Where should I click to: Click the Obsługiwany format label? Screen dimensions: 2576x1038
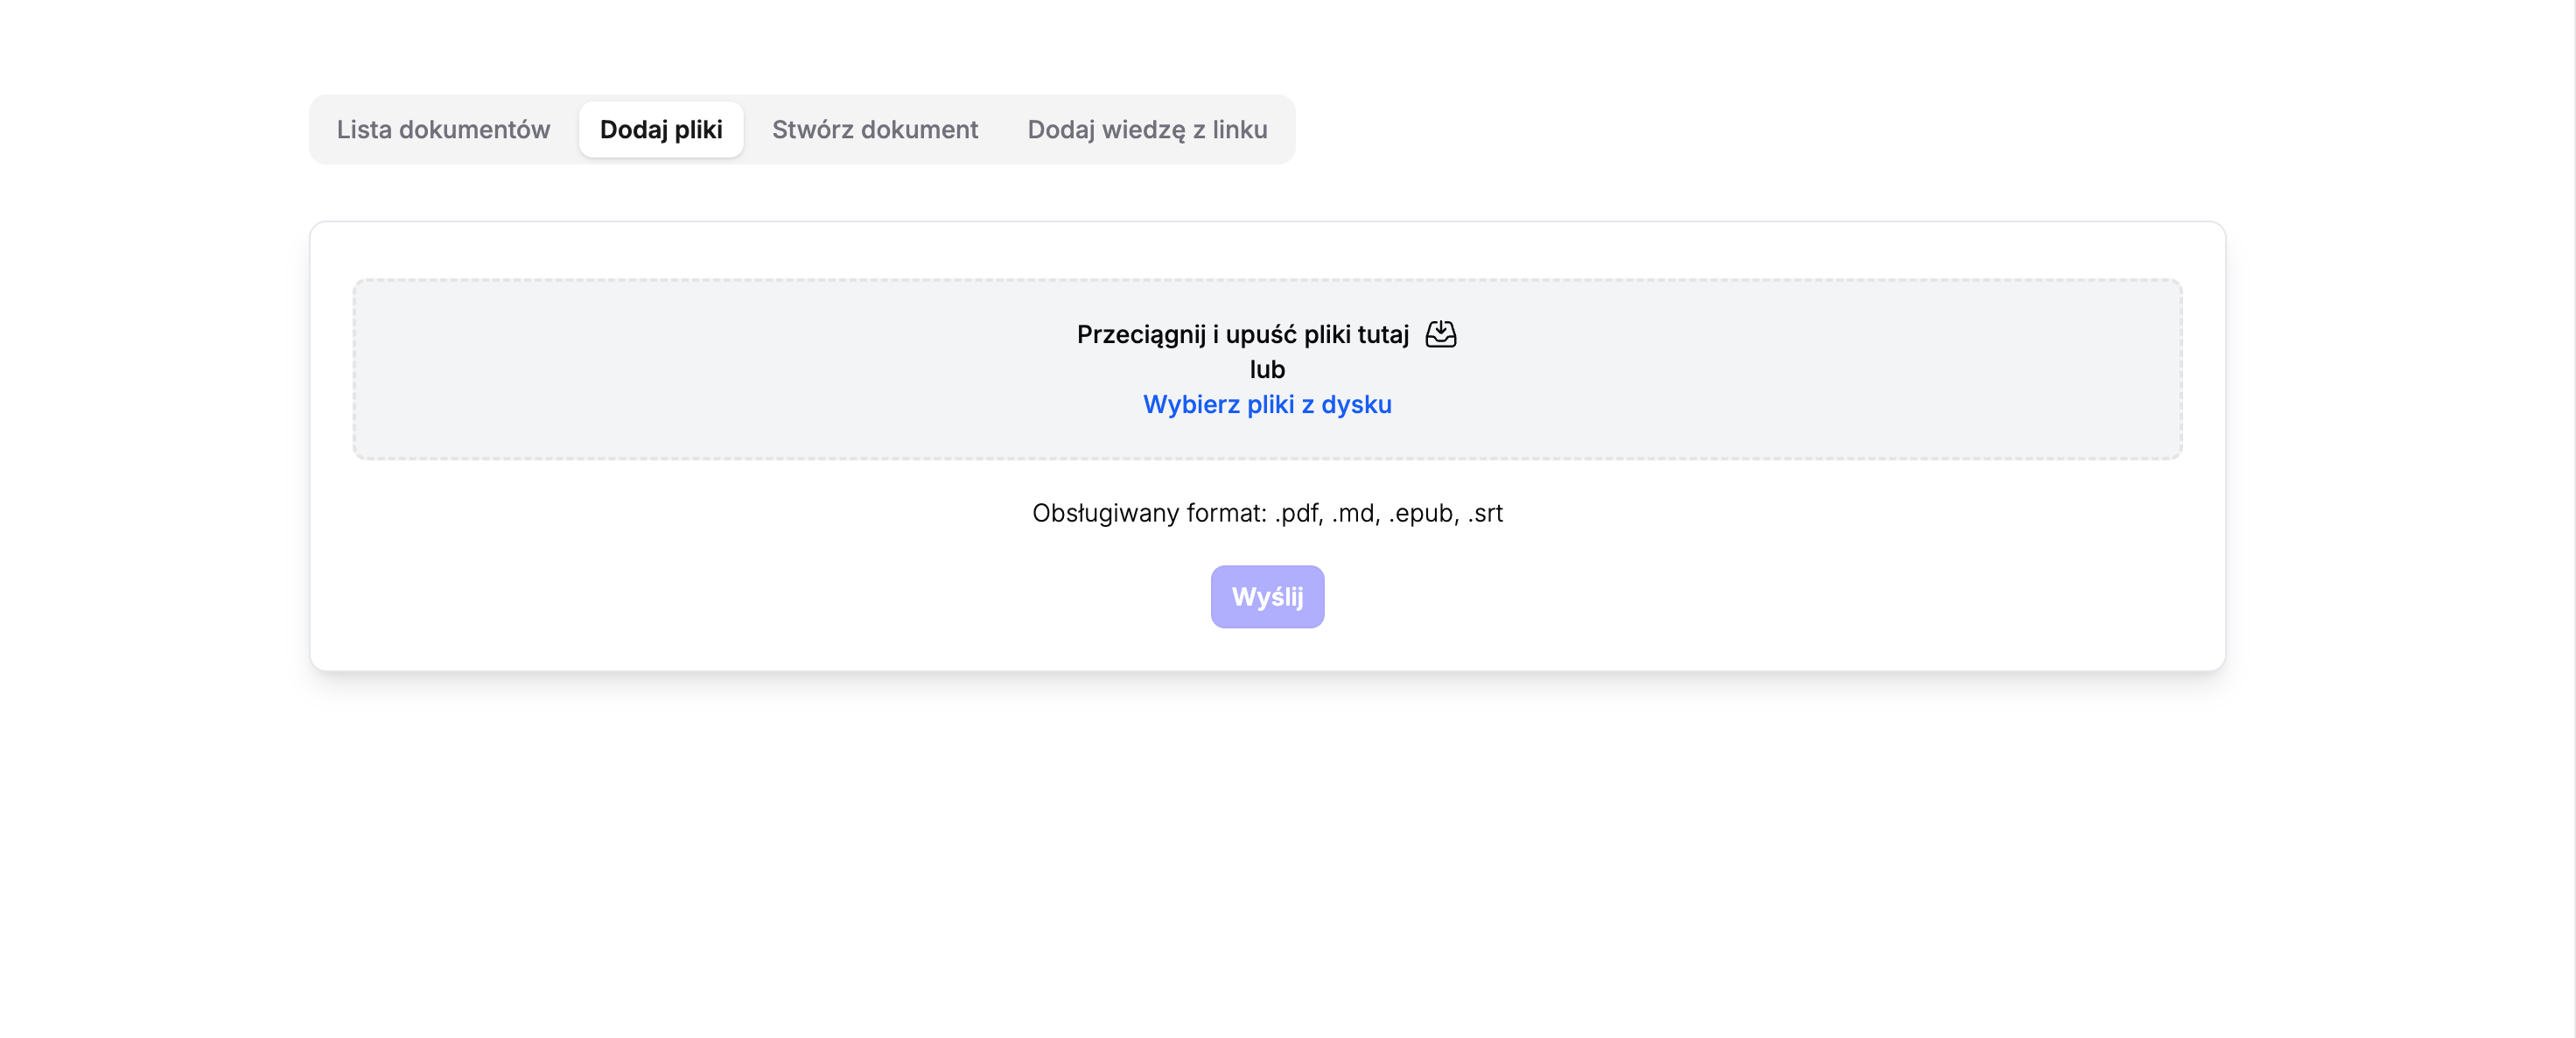tap(1149, 514)
